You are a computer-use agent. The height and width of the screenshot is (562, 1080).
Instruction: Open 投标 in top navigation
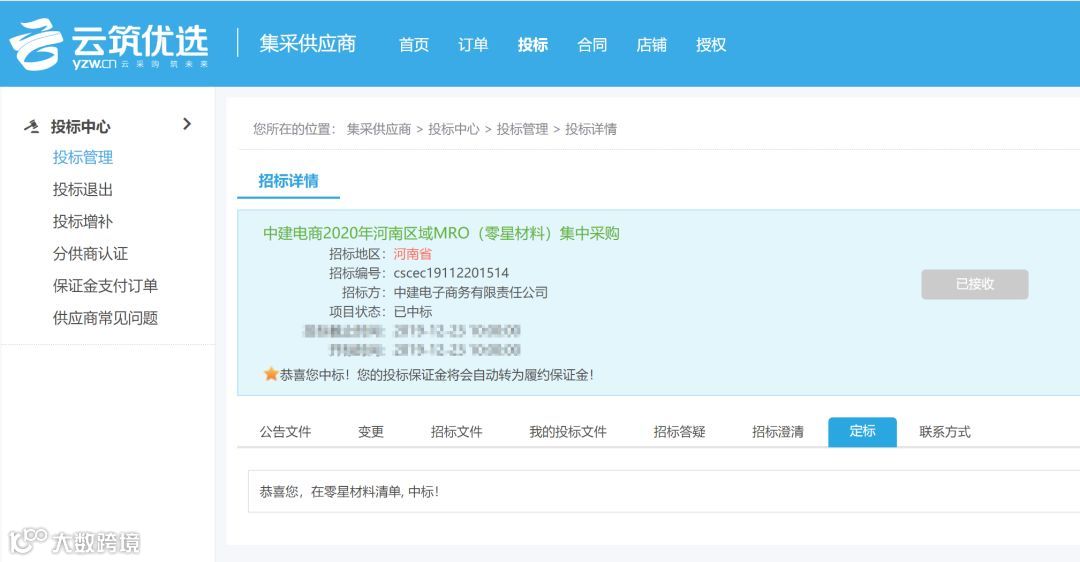tap(533, 45)
